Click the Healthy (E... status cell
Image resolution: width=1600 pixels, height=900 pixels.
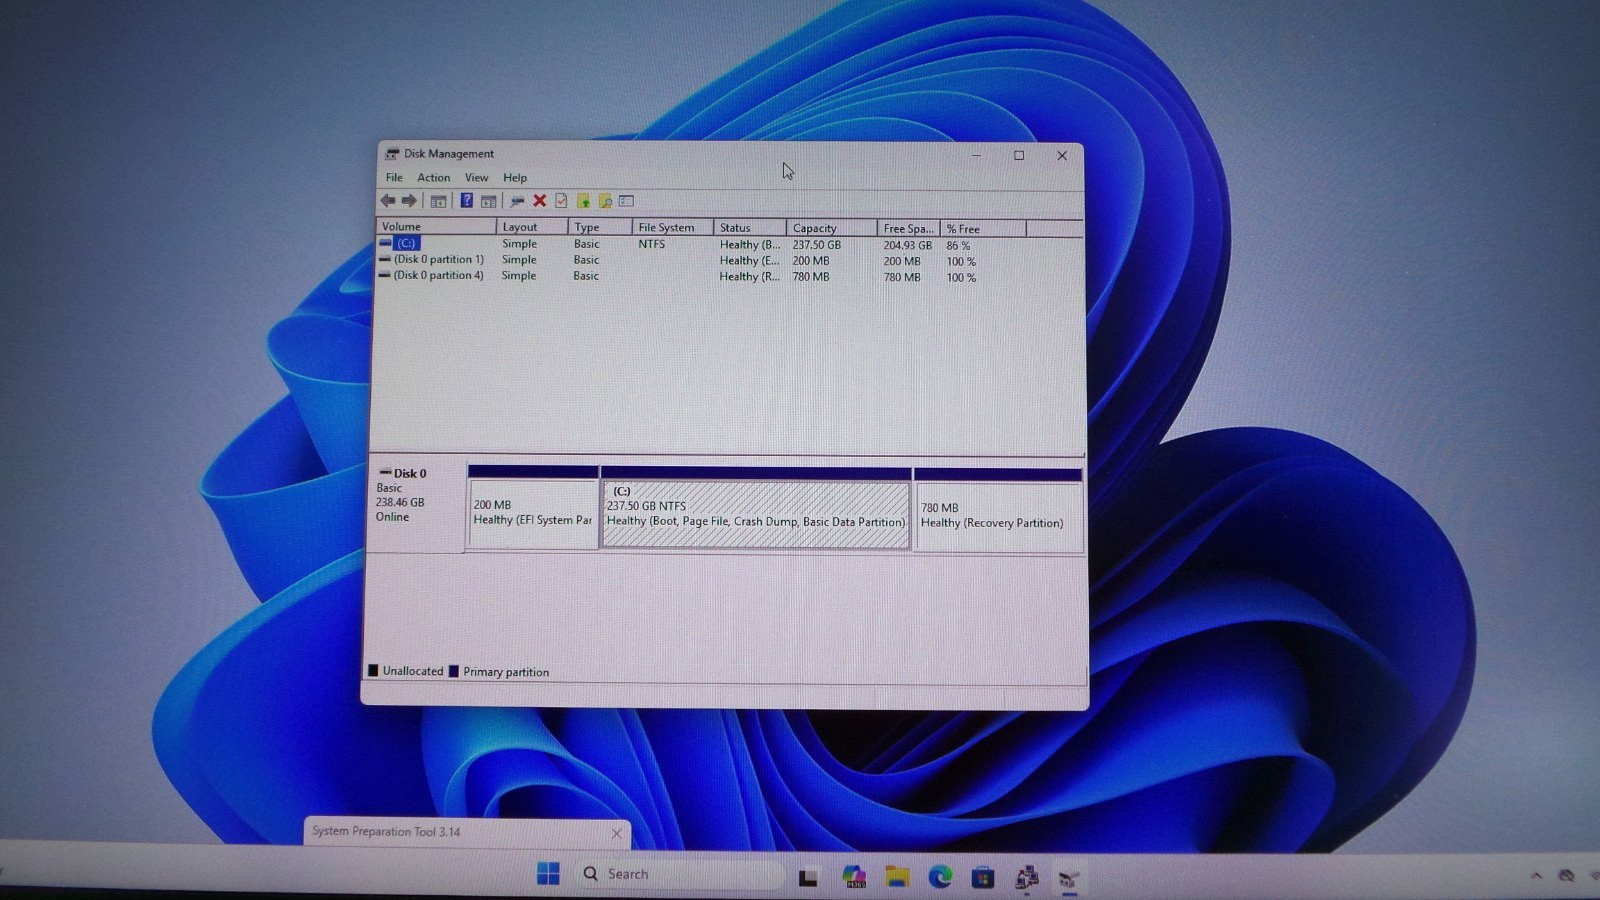(750, 261)
